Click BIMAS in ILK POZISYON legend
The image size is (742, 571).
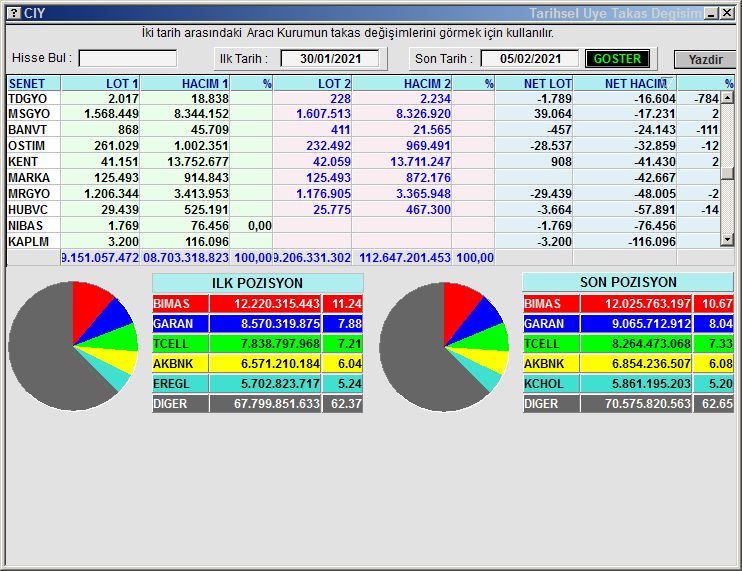(x=180, y=304)
